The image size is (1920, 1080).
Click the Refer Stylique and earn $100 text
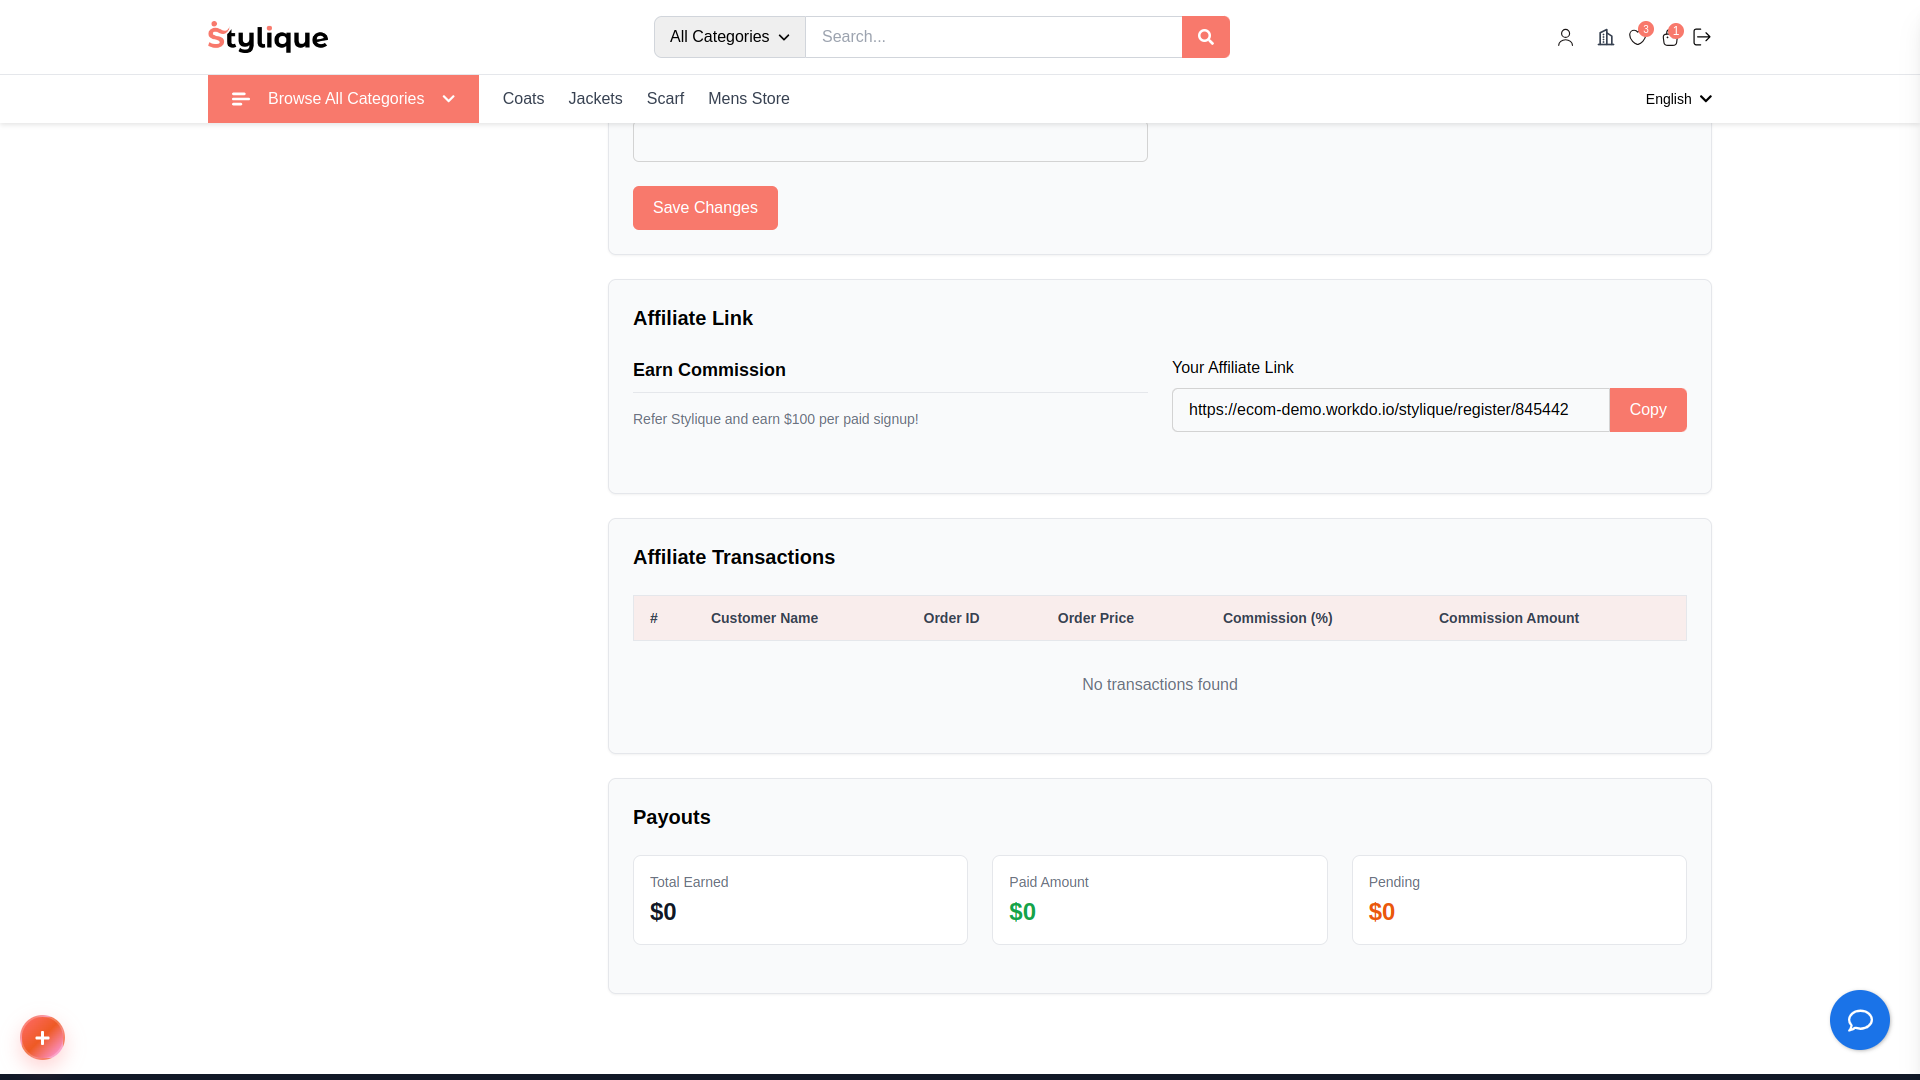[775, 419]
